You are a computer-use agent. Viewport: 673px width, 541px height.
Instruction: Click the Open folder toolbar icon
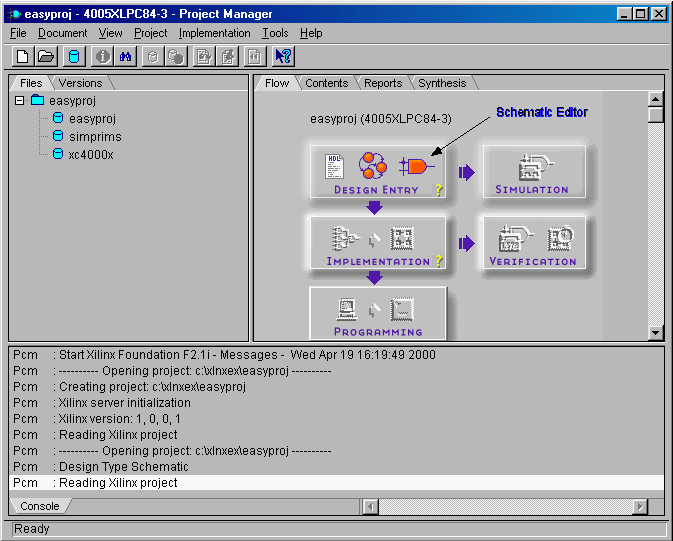(46, 57)
